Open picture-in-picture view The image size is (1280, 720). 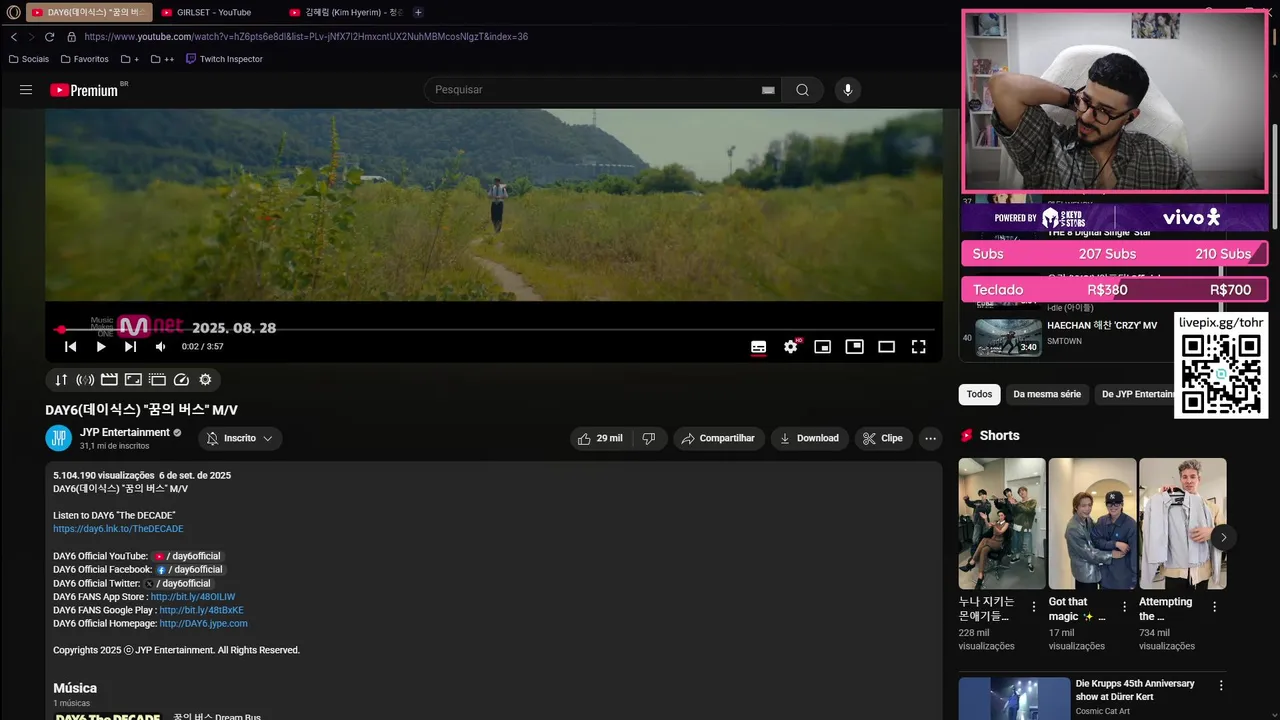click(854, 347)
